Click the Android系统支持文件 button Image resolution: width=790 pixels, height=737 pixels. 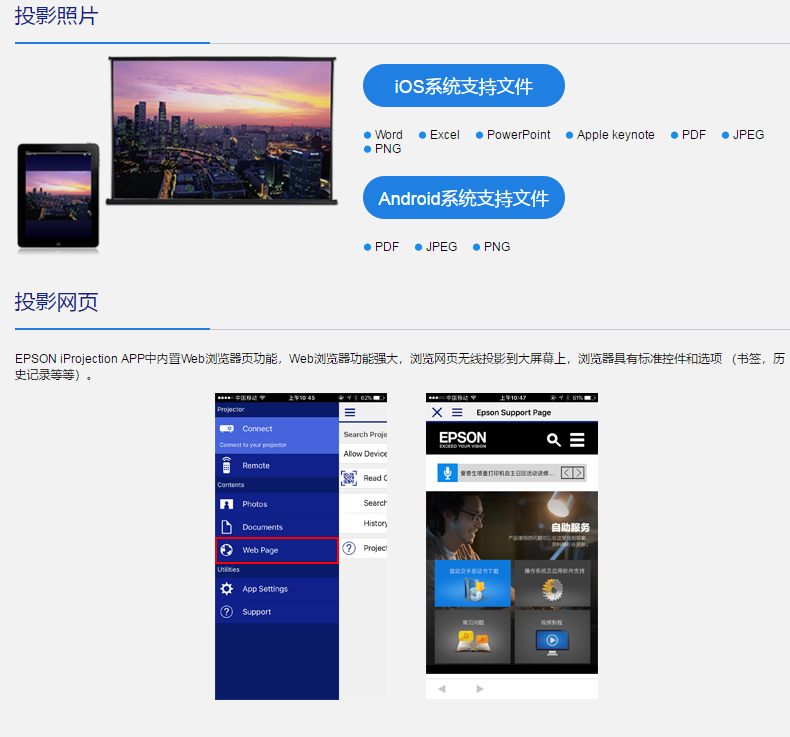(463, 198)
